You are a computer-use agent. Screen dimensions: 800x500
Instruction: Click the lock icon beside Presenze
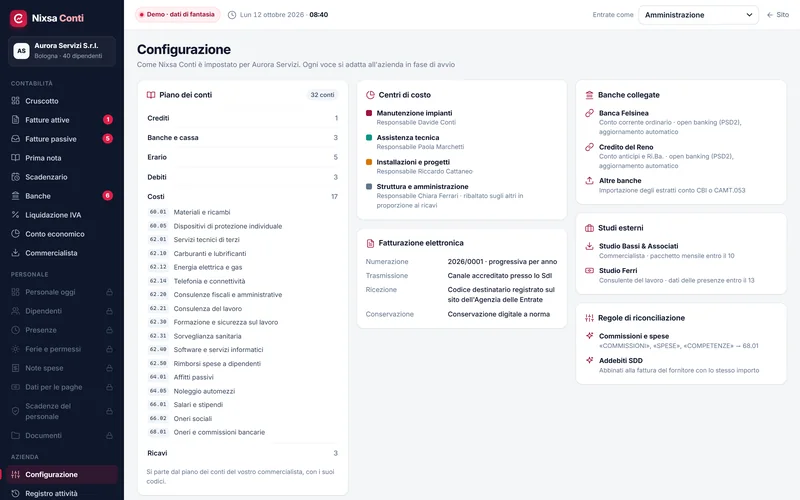click(109, 330)
